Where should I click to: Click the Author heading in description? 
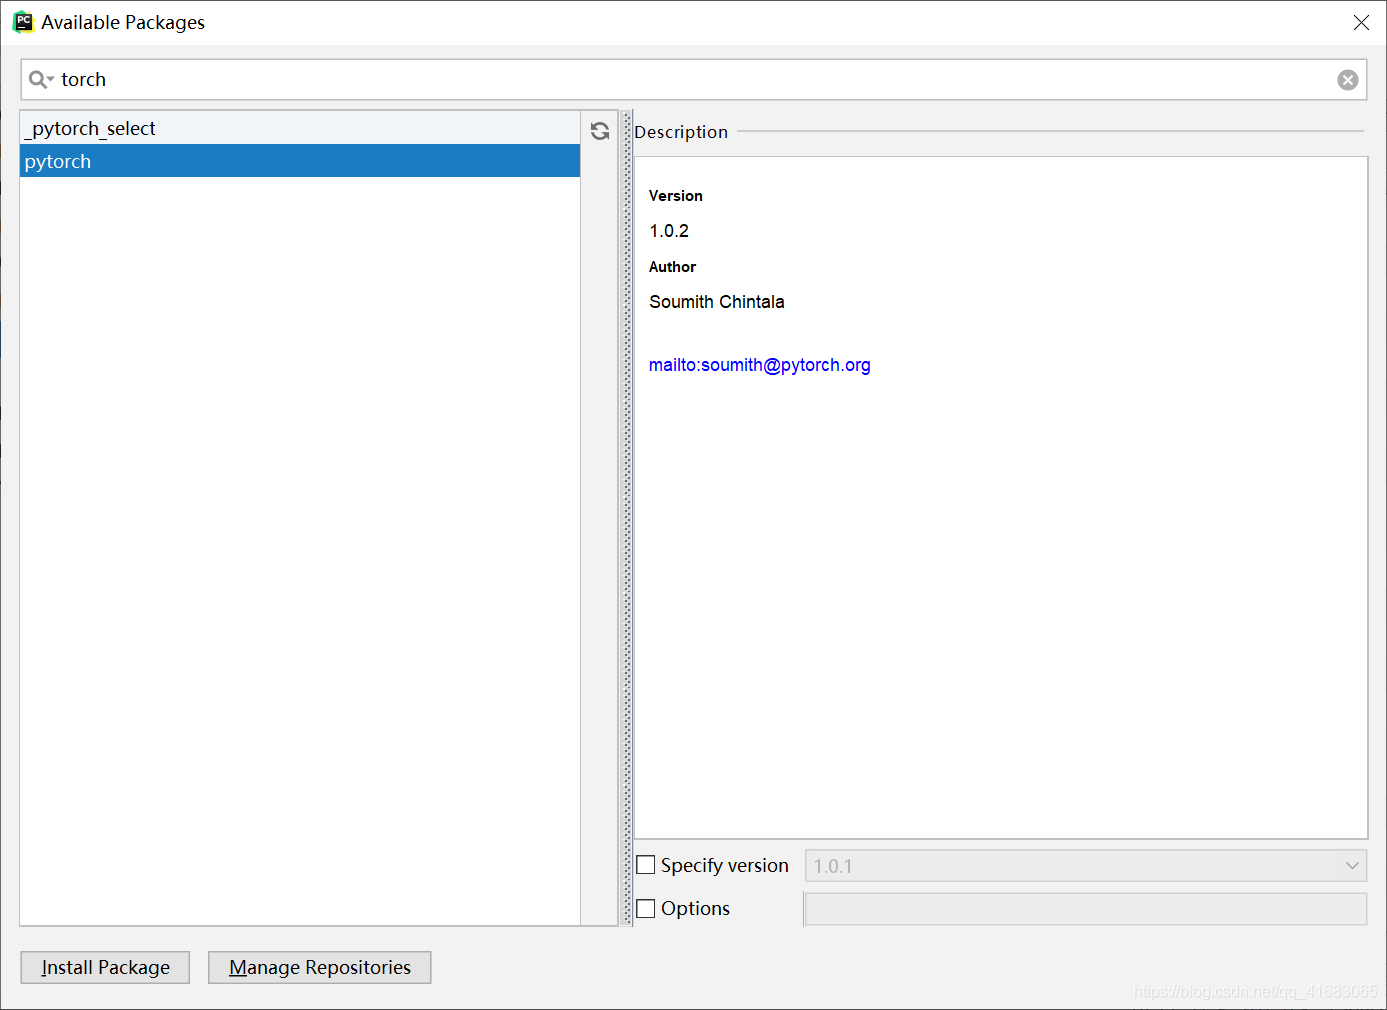[672, 267]
